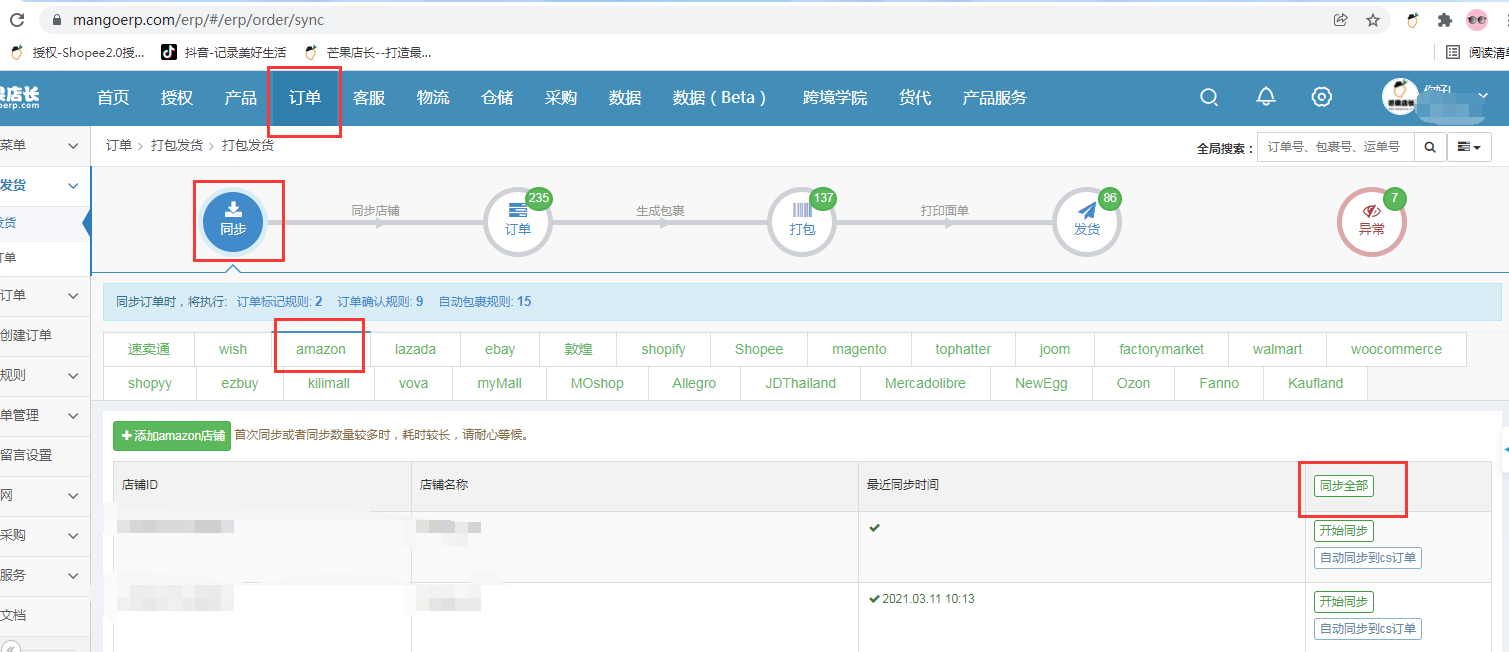Click the 发货 step icon with badge 86
Viewport: 1509px width, 652px height.
point(1087,222)
